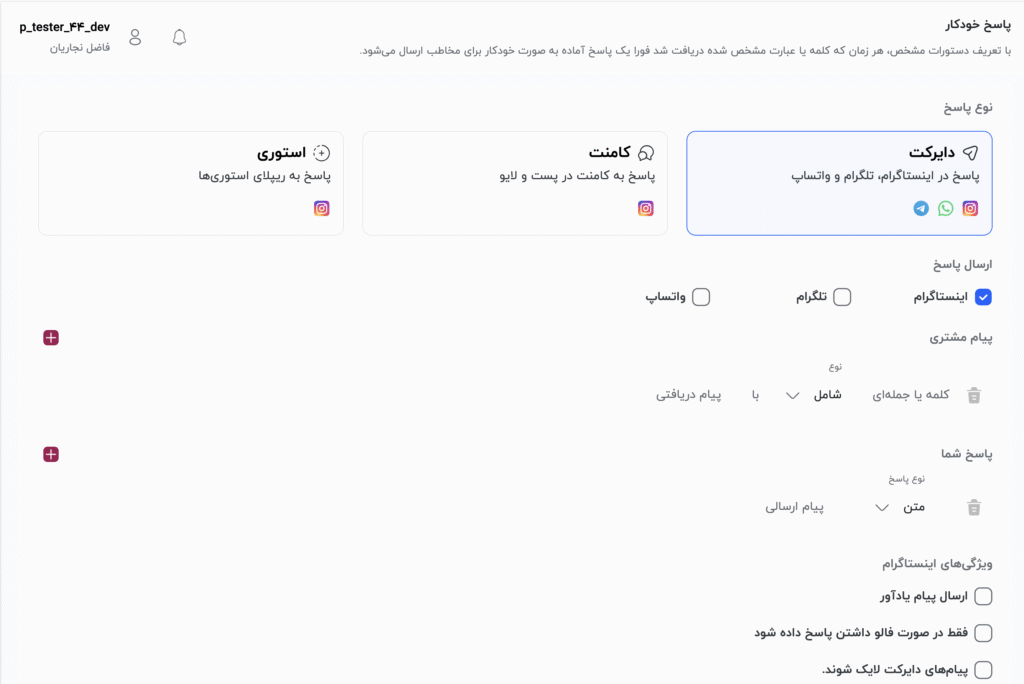Click the Instagram icon on the دایرکت card

point(969,209)
